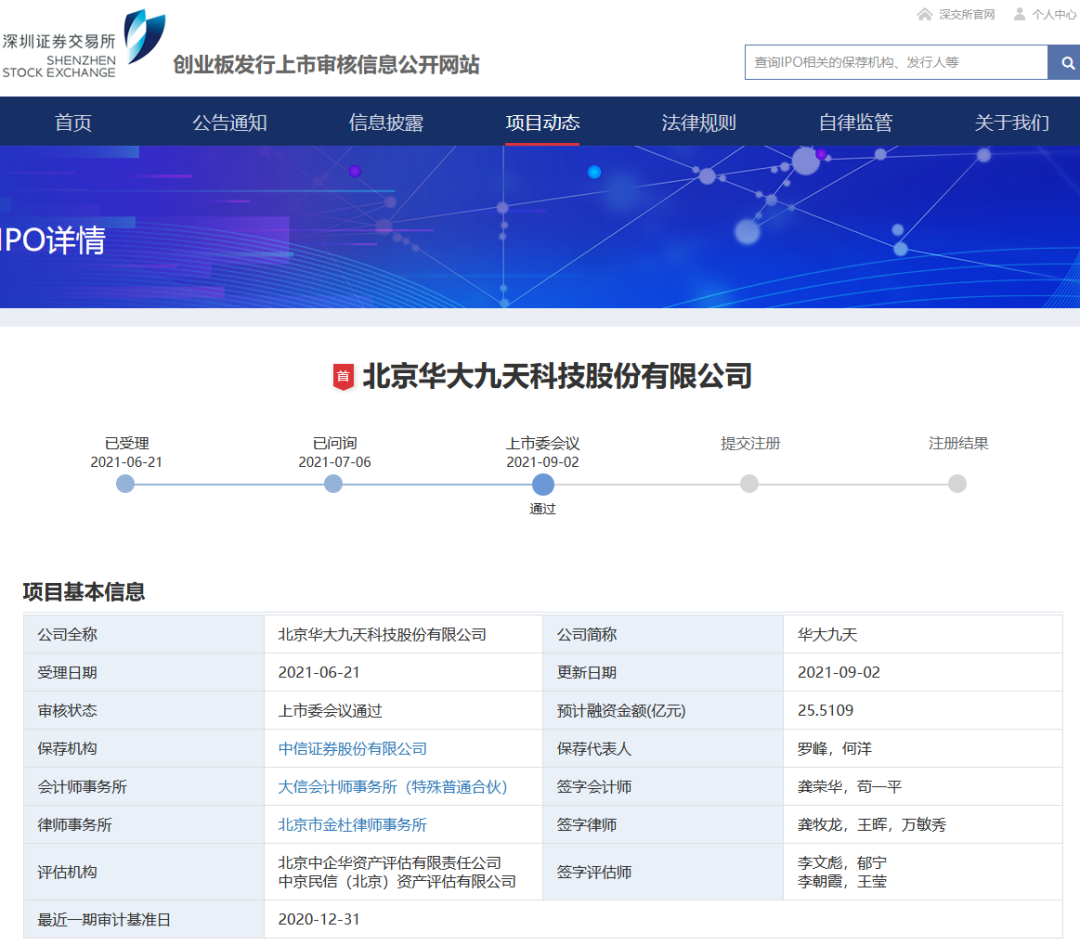1080x945 pixels.
Task: Click the 项目基本信息 section heading
Action: click(x=84, y=592)
